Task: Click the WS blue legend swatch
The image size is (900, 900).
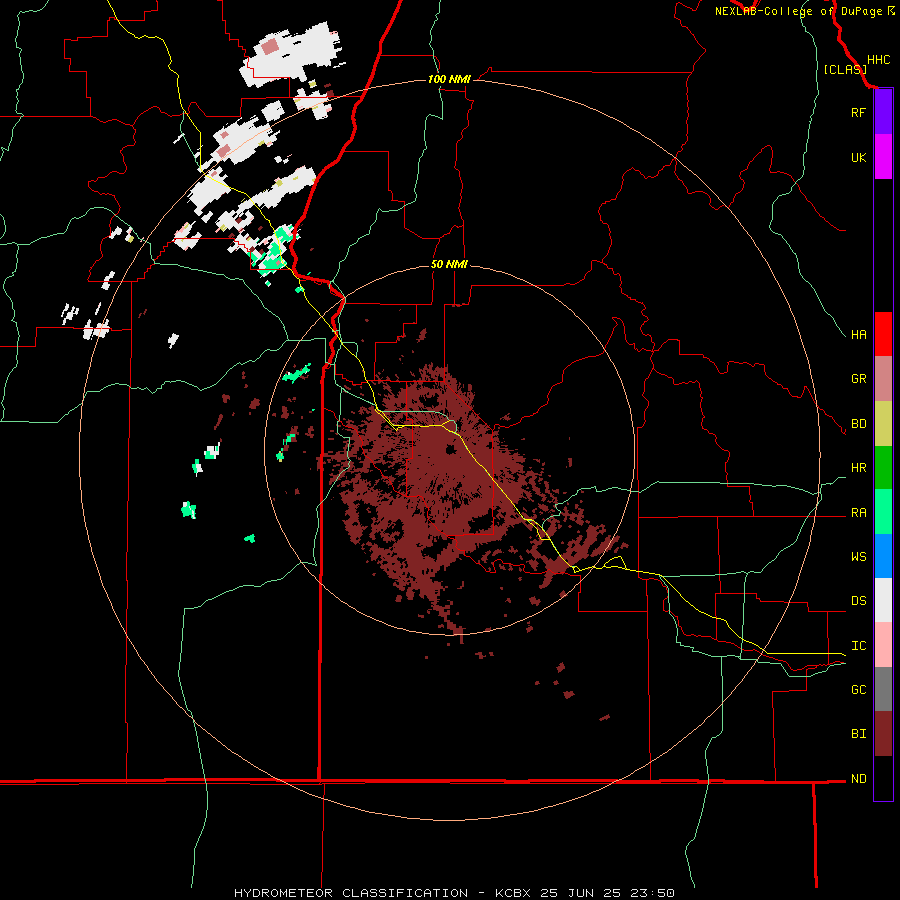Action: pyautogui.click(x=883, y=556)
